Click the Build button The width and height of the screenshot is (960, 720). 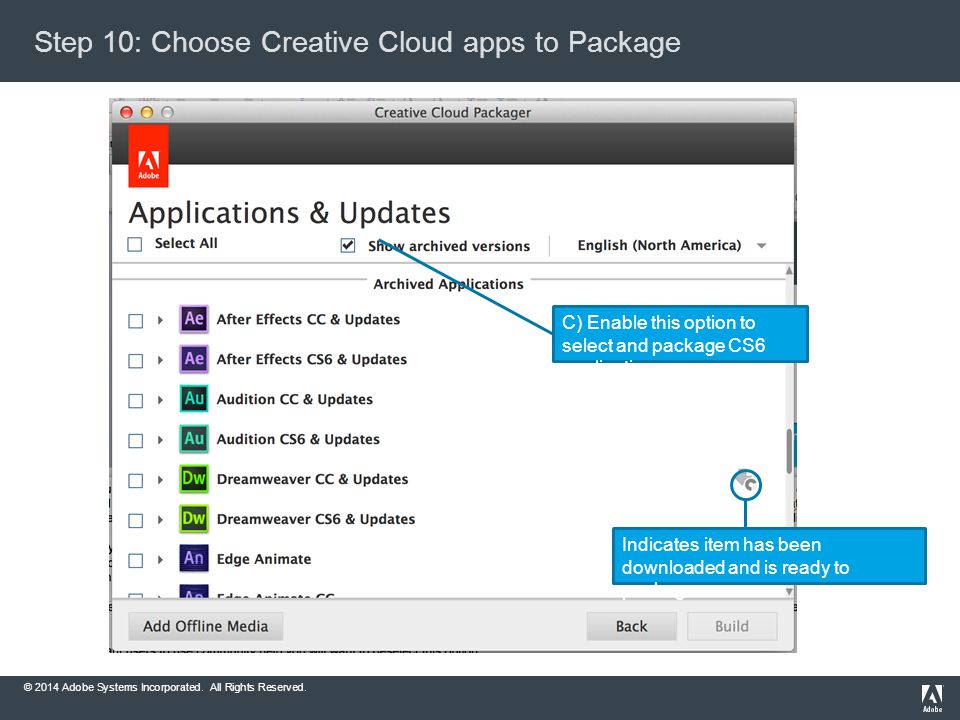[732, 626]
